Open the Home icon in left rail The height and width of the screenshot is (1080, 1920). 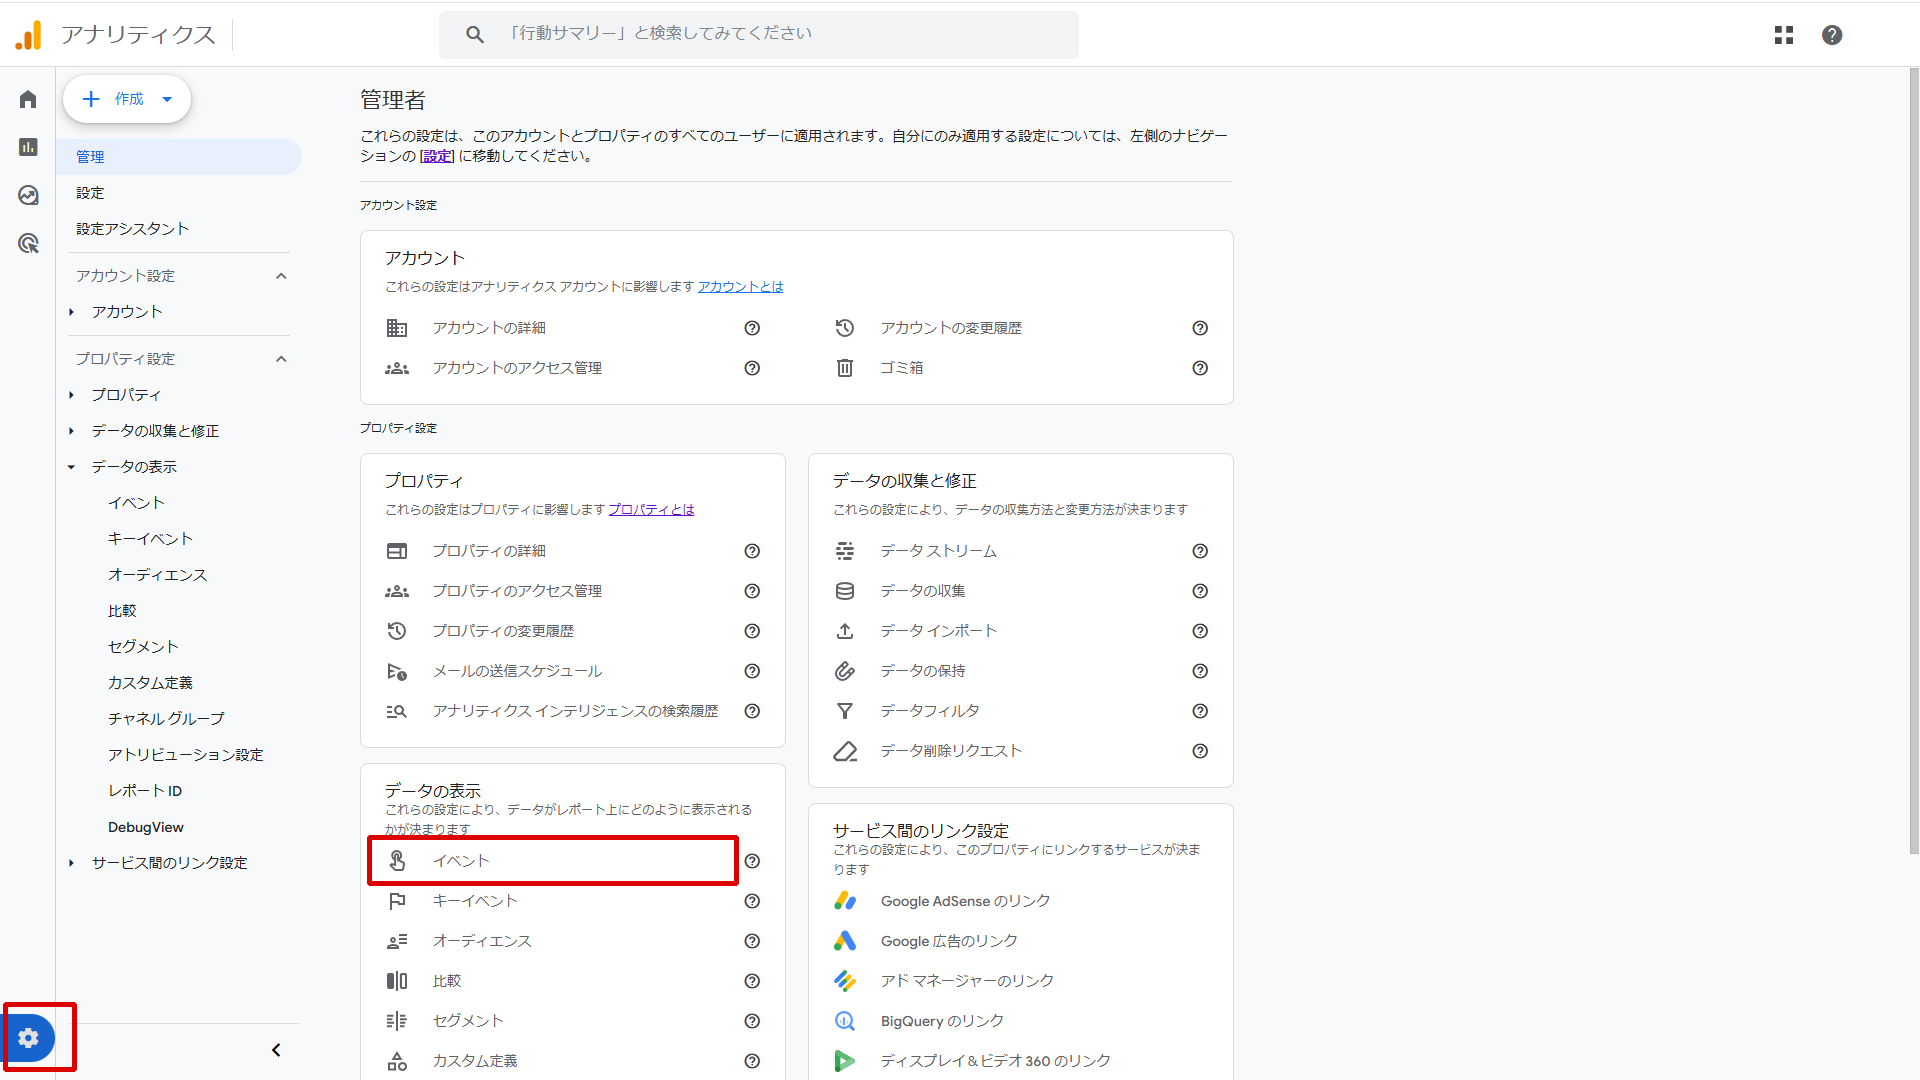point(28,99)
